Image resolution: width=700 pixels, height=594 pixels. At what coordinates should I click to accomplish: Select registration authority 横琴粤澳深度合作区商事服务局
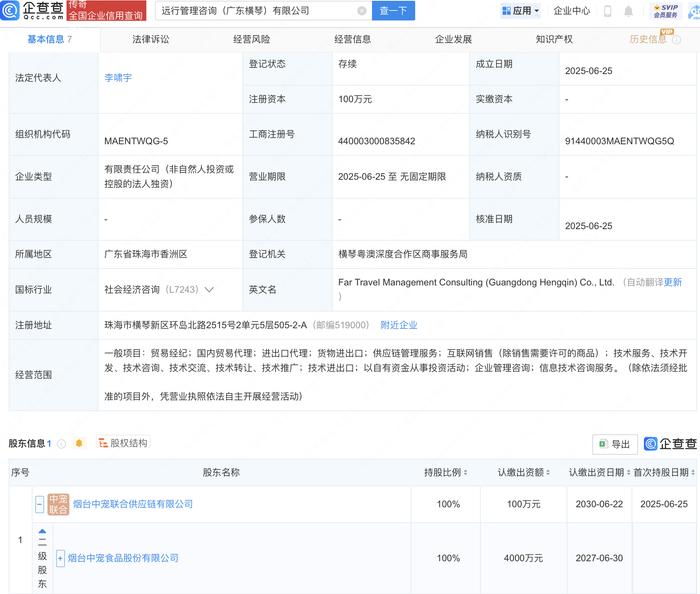(403, 254)
